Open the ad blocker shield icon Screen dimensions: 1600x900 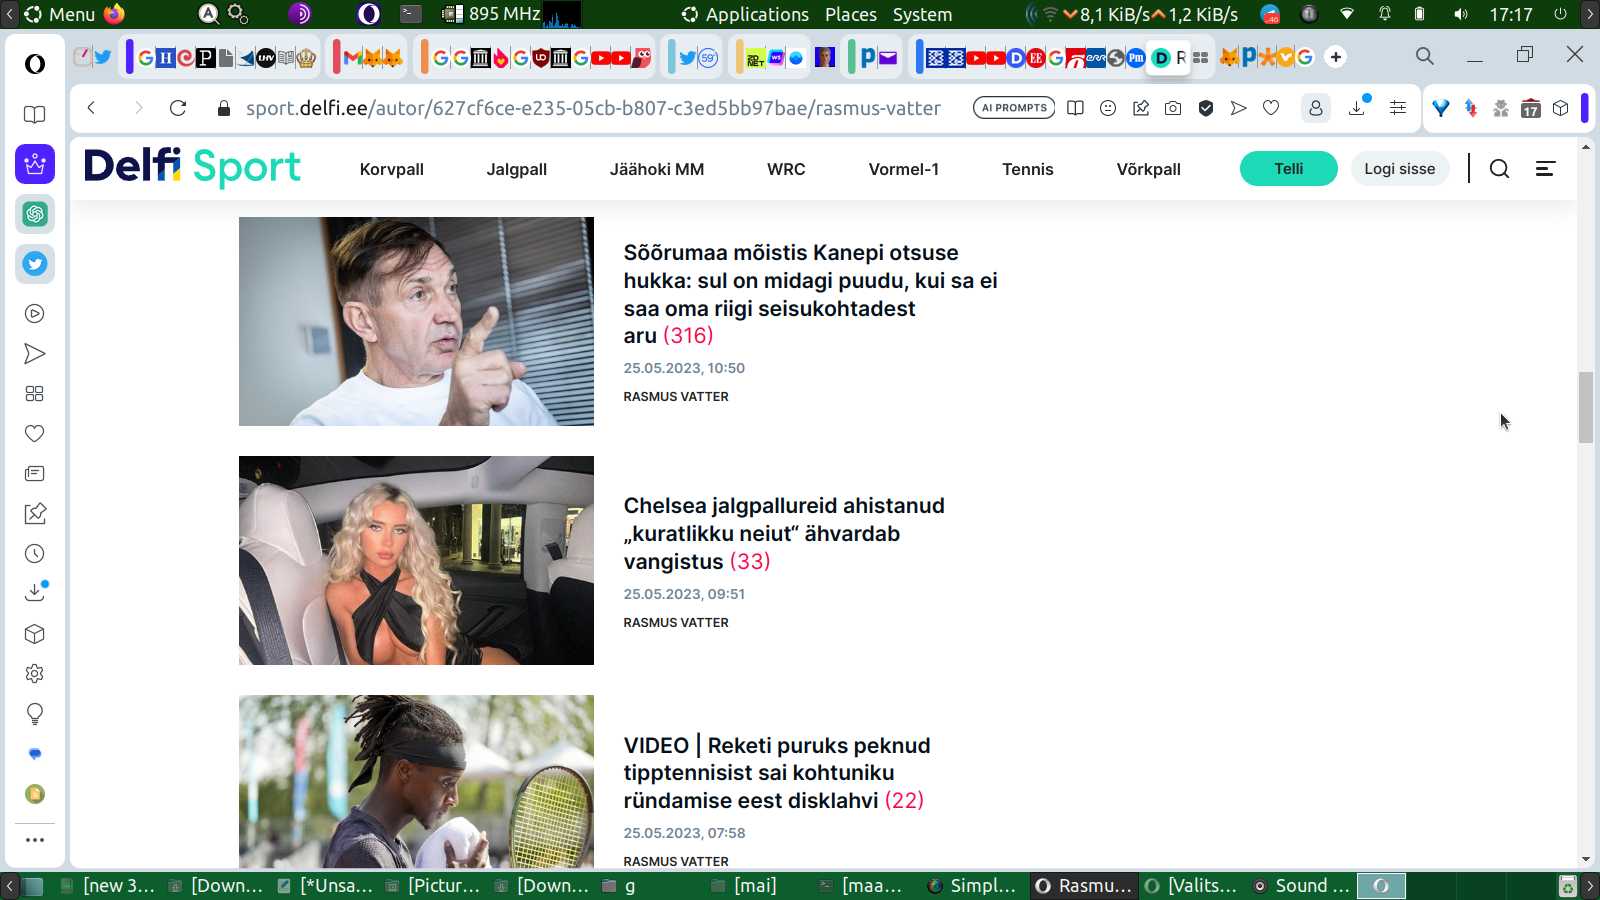click(1206, 108)
